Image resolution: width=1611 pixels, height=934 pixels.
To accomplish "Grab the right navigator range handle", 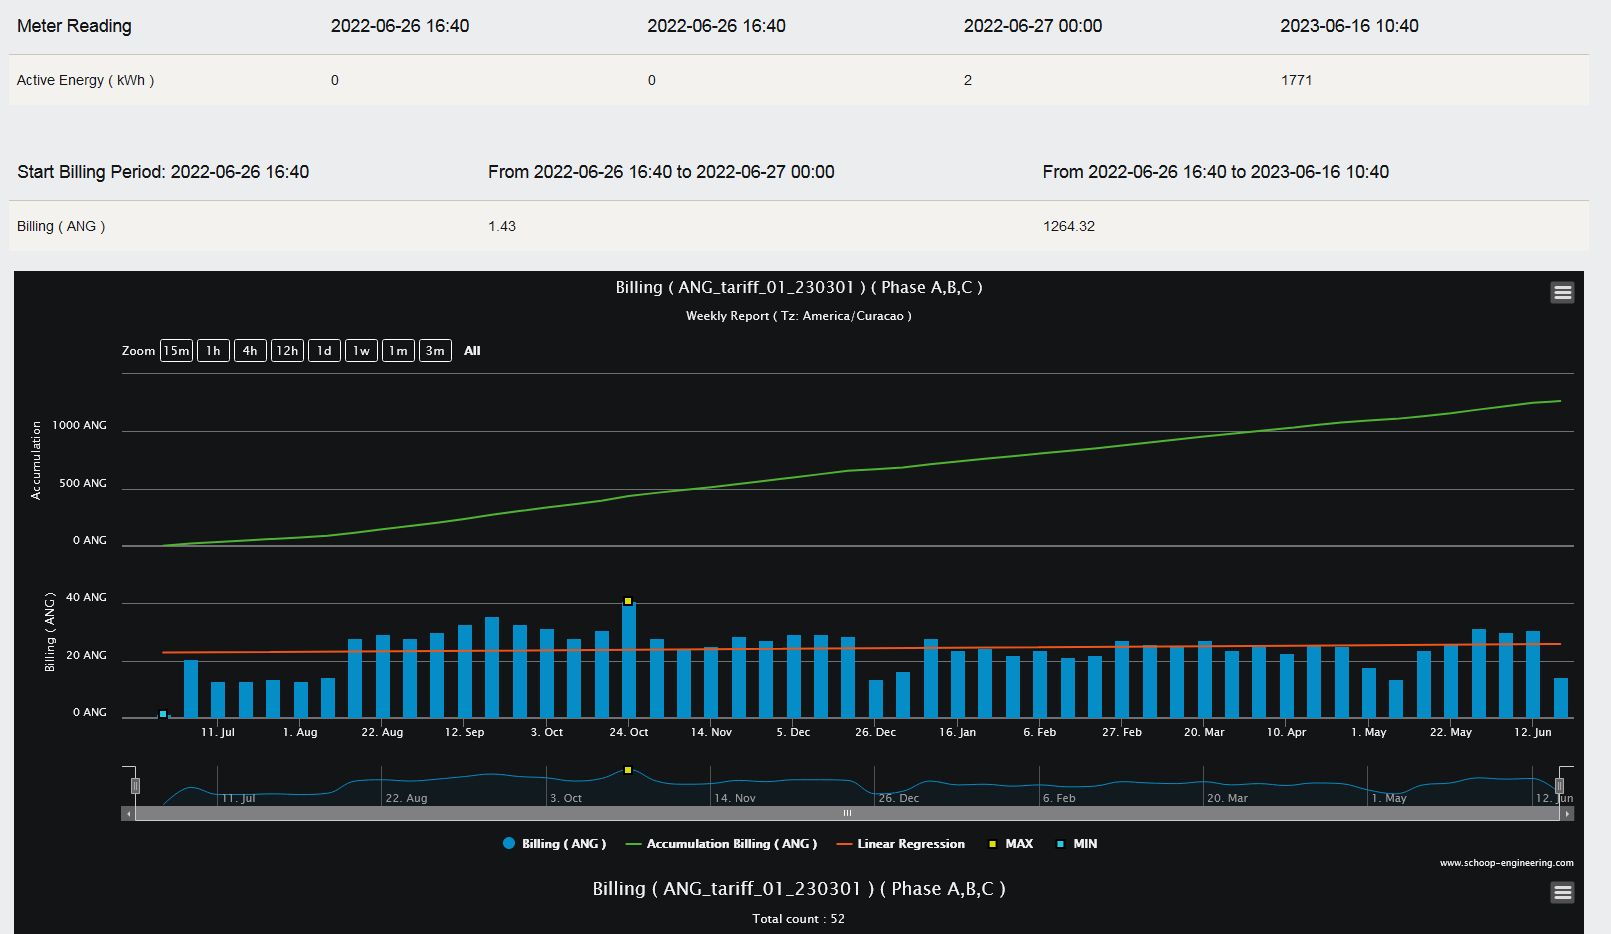I will (x=1559, y=786).
